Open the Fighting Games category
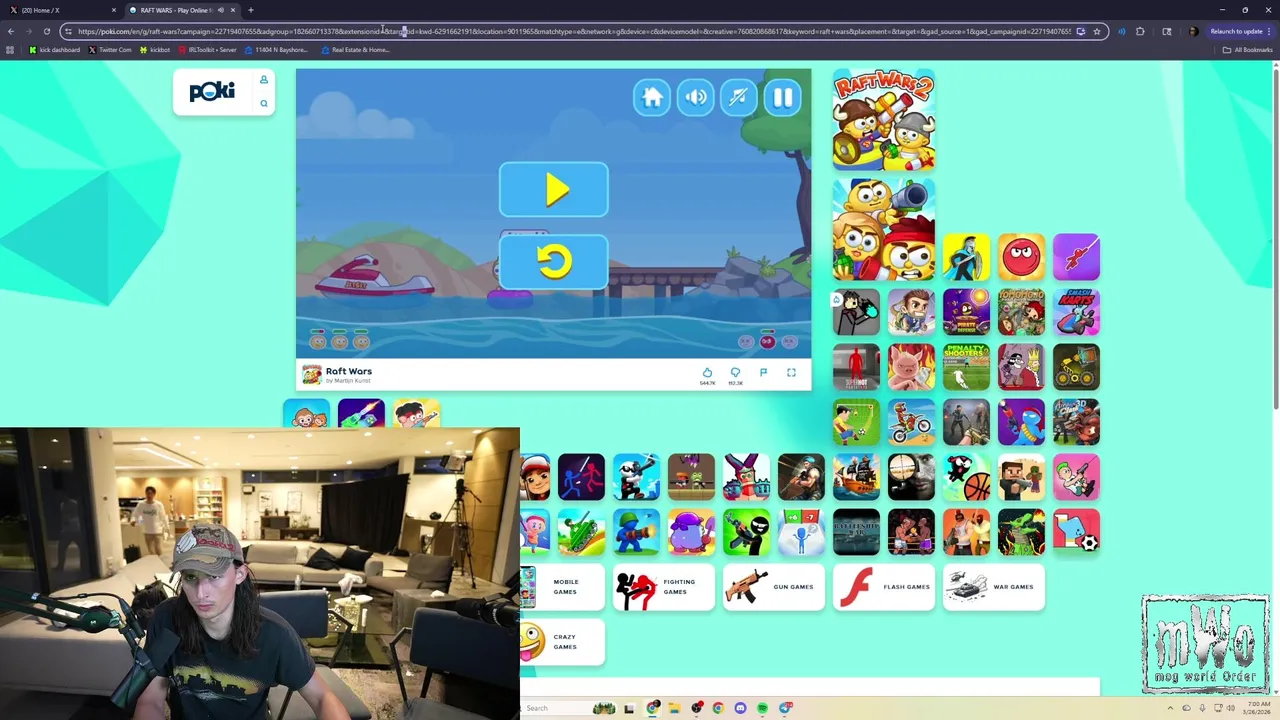 pos(664,587)
